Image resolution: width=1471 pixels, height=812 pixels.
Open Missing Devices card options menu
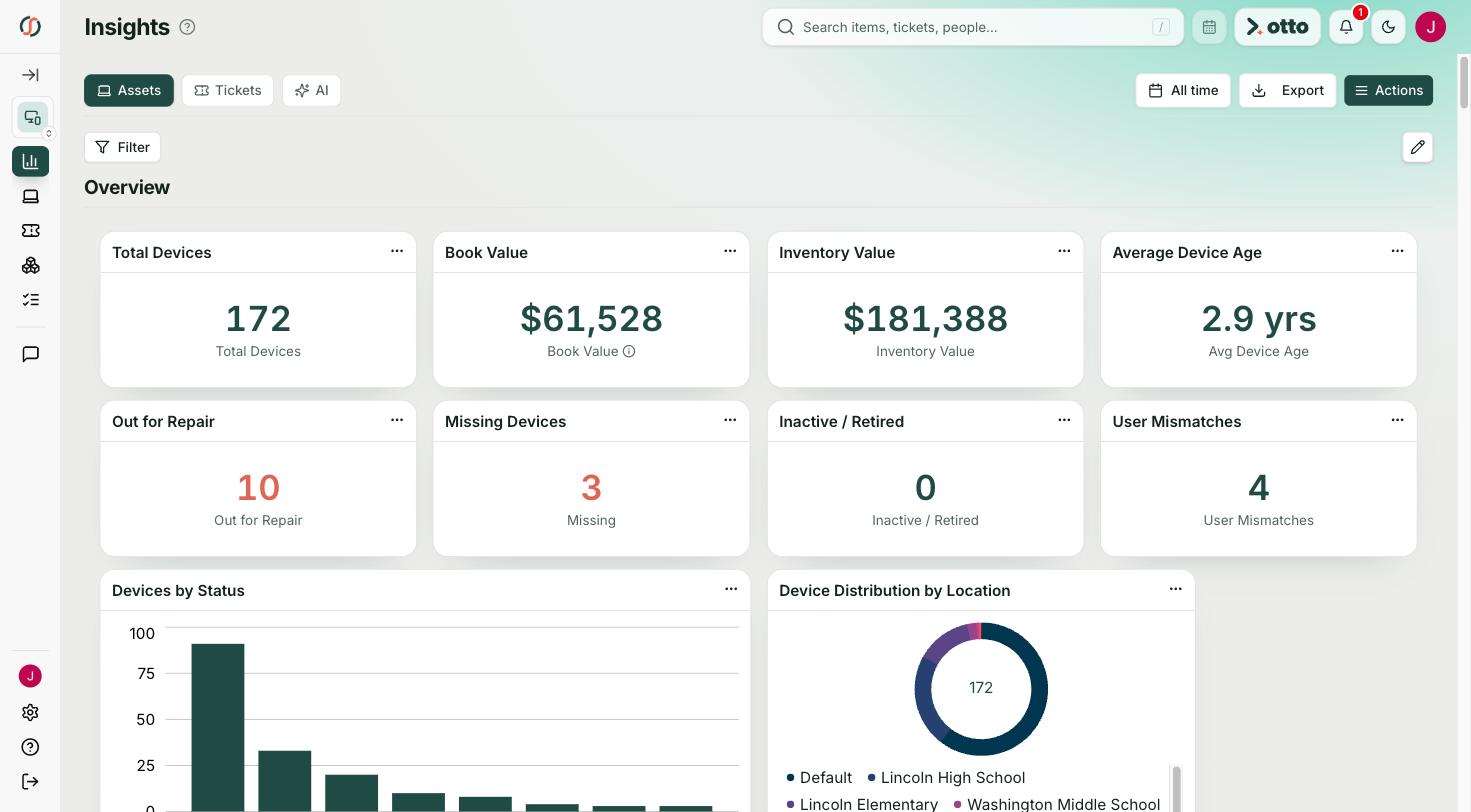click(730, 420)
